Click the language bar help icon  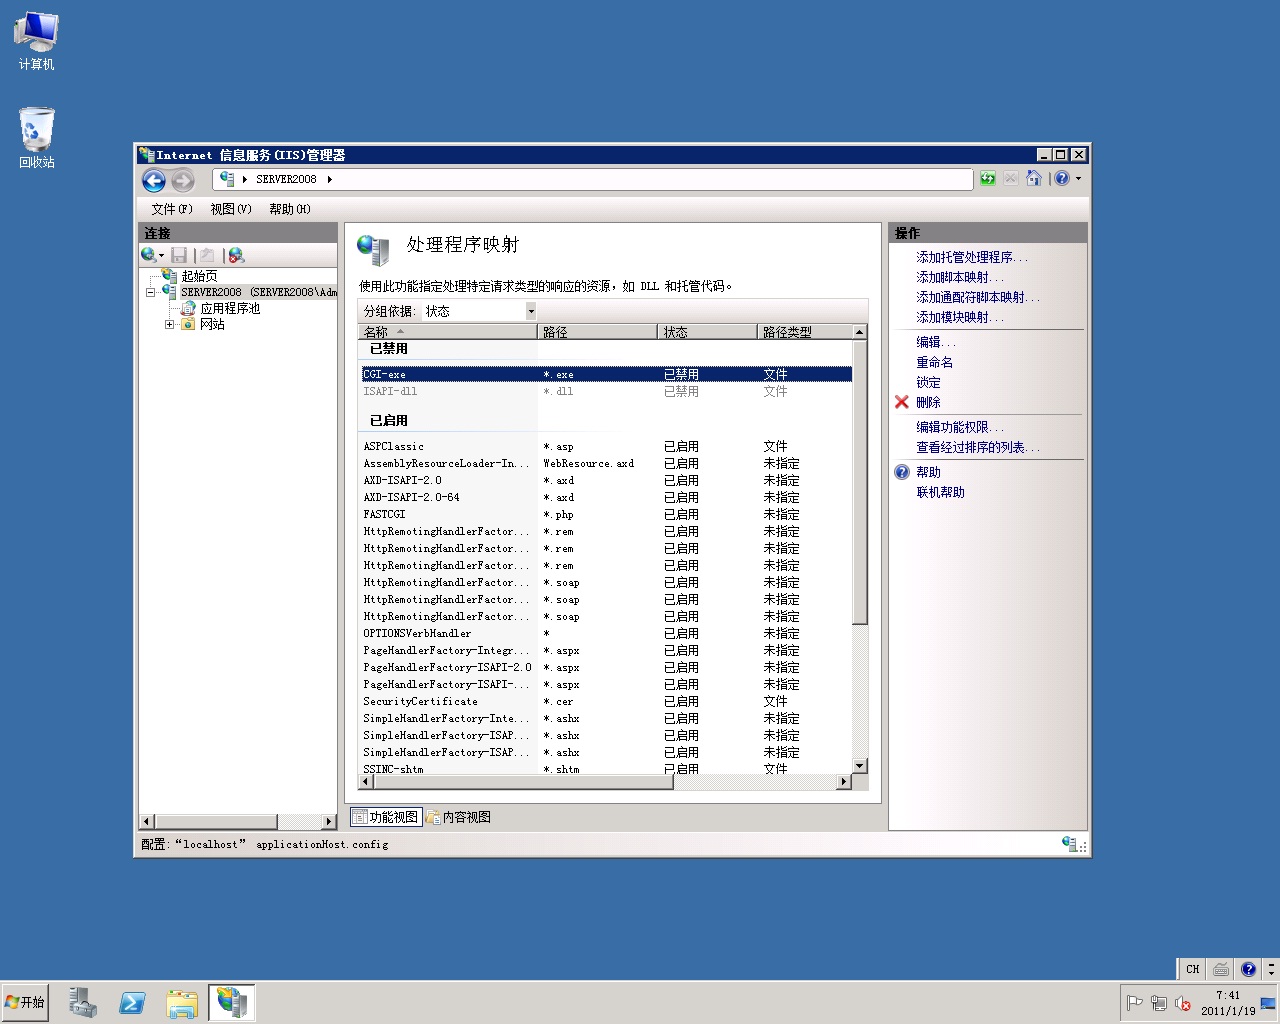1248,969
